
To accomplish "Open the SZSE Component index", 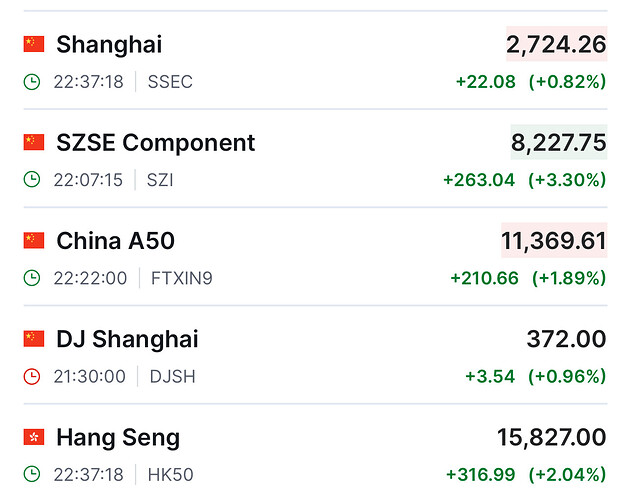I will tap(156, 142).
